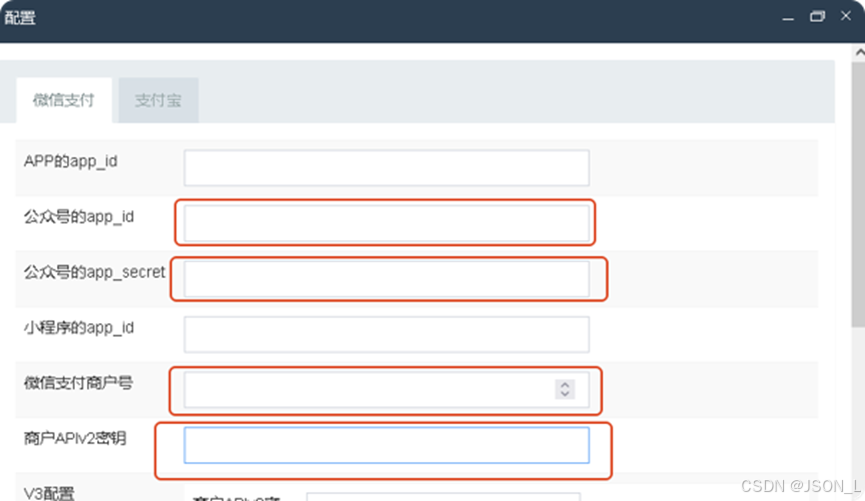
Task: Focus the APP的app_id input field
Action: tap(386, 168)
